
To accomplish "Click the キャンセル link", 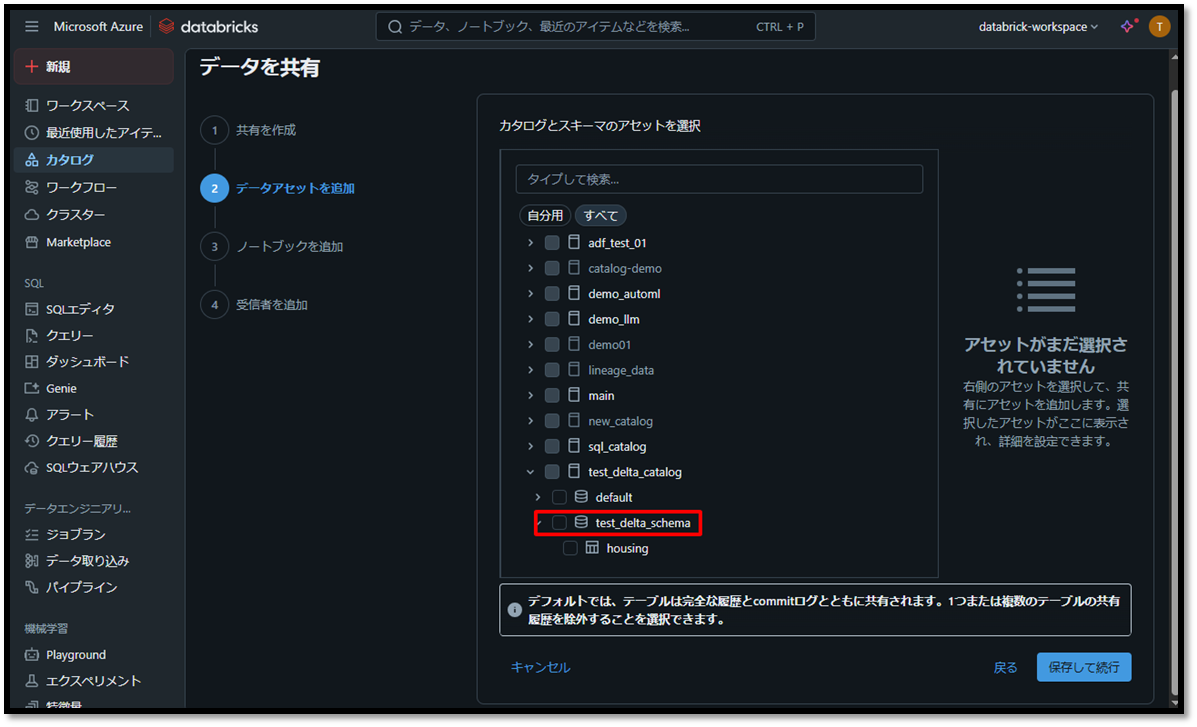I will [540, 667].
